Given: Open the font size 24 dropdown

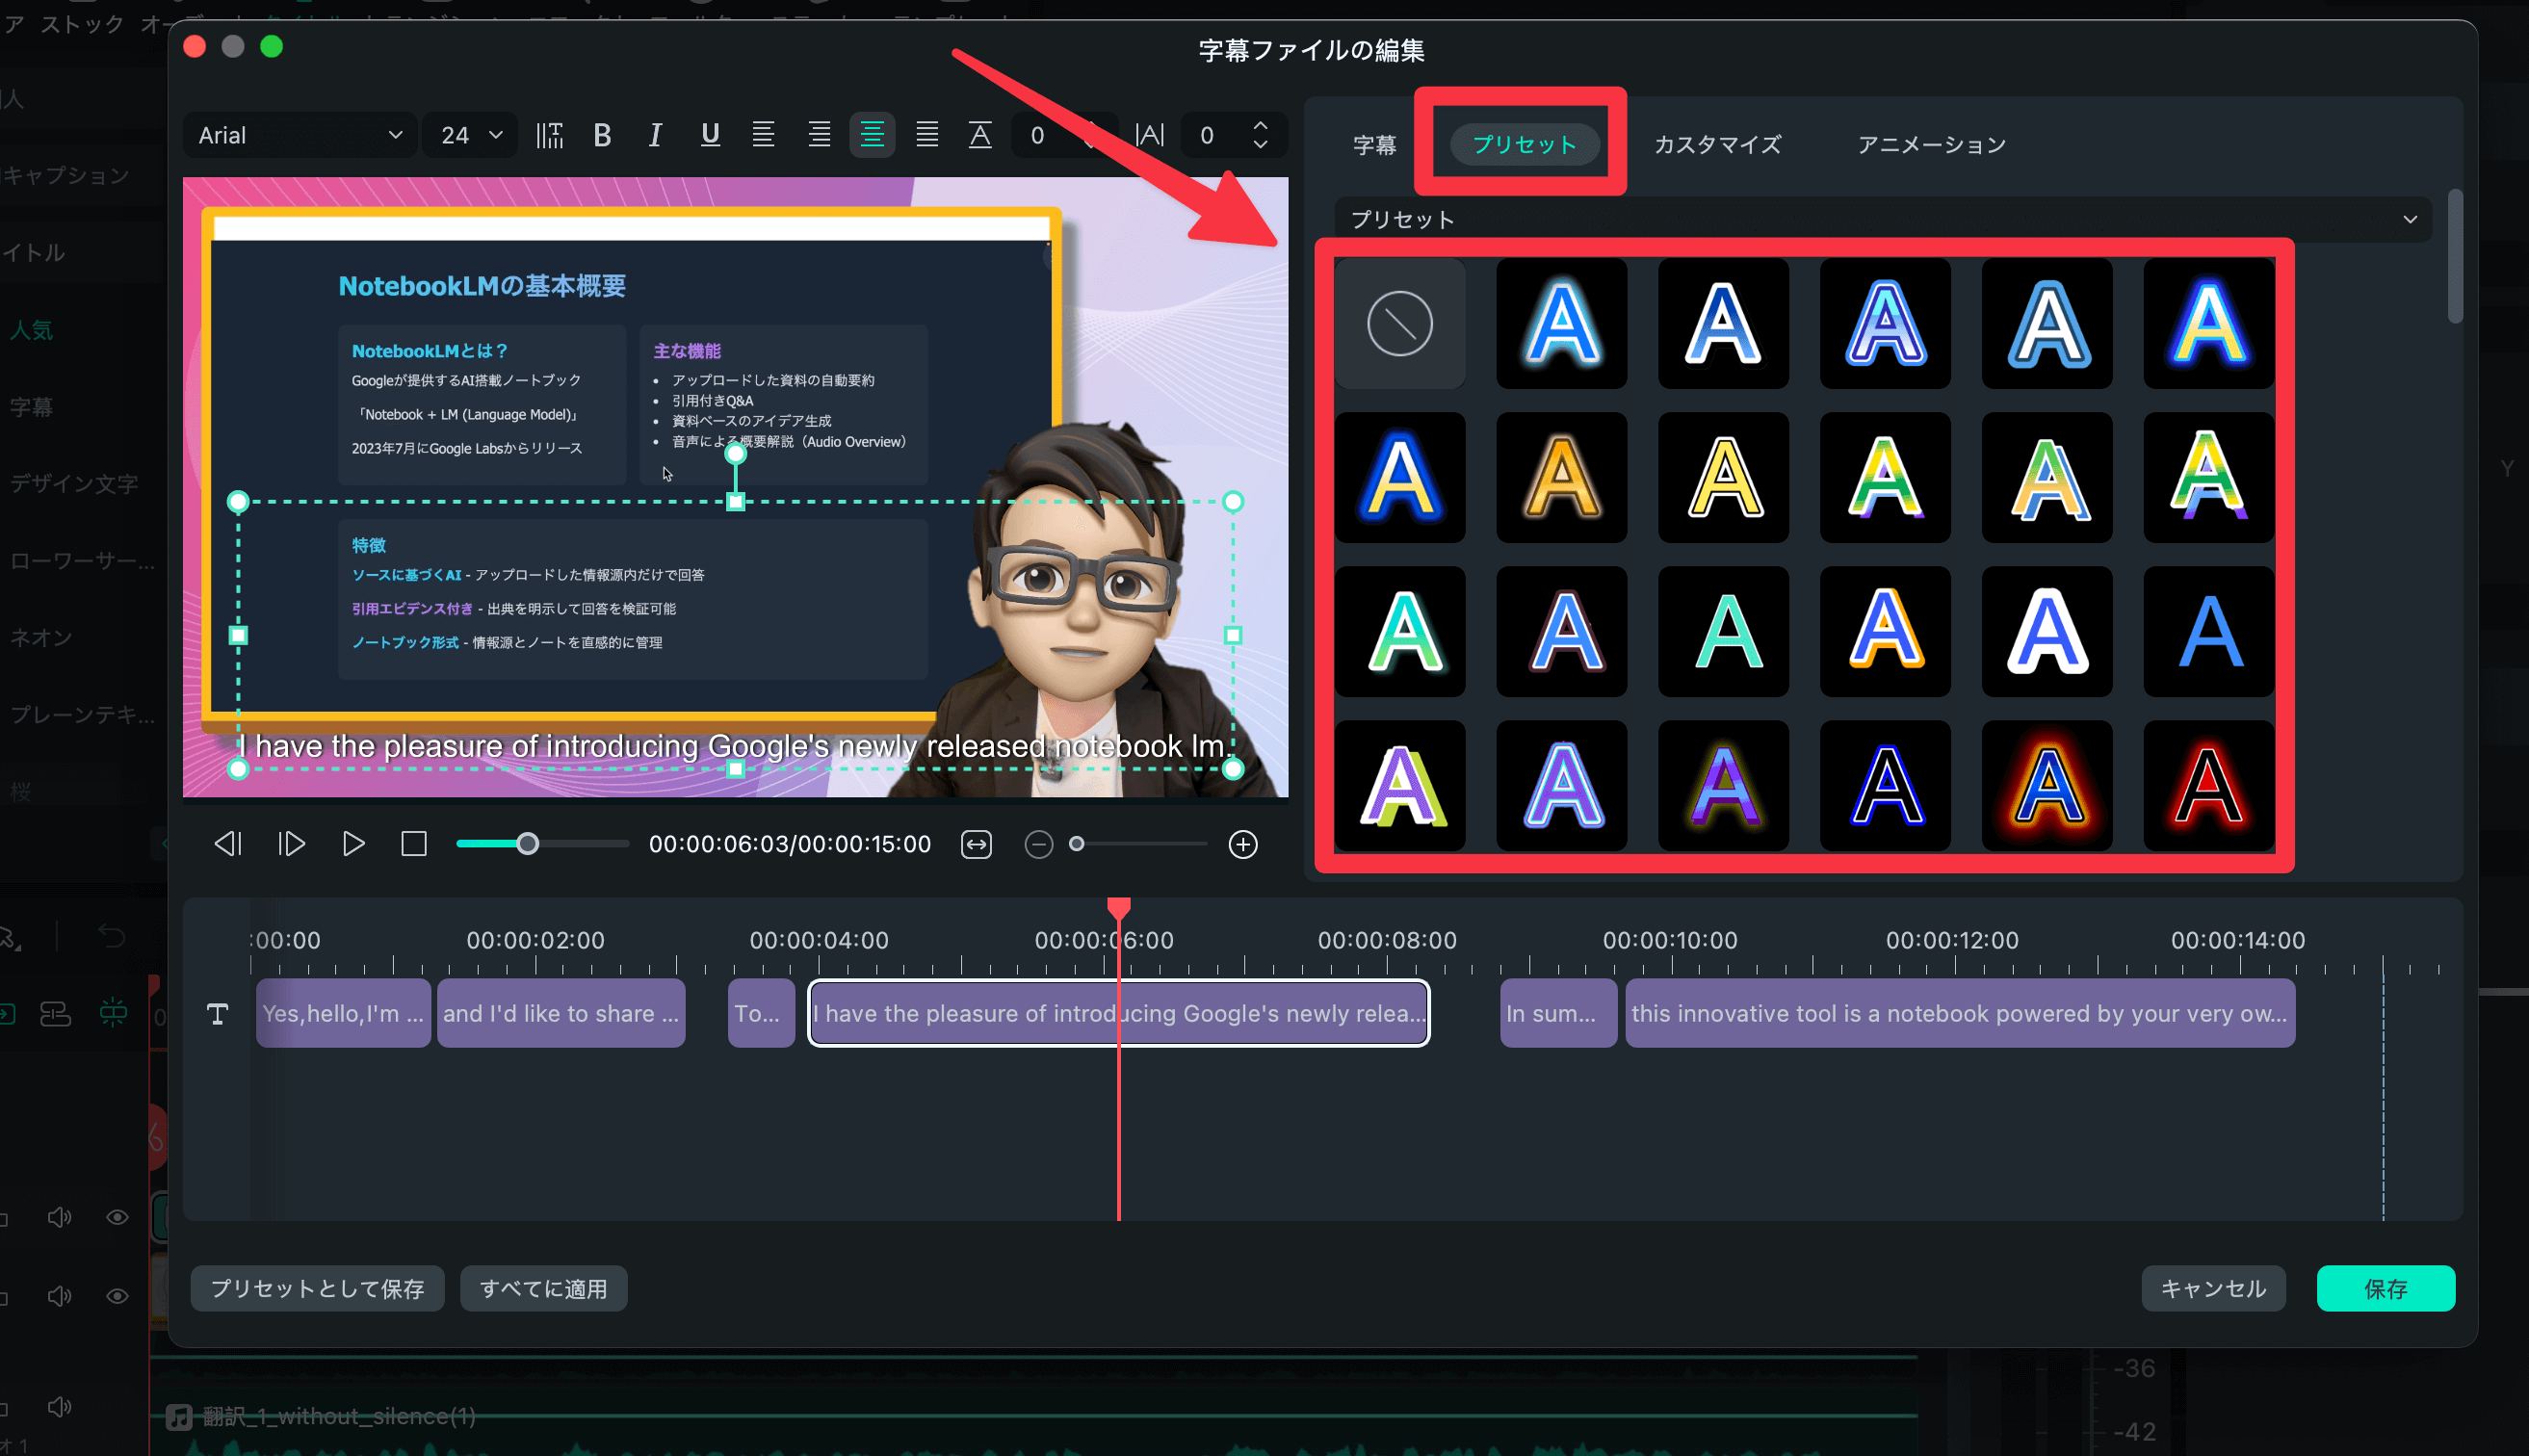Looking at the screenshot, I should click(471, 135).
